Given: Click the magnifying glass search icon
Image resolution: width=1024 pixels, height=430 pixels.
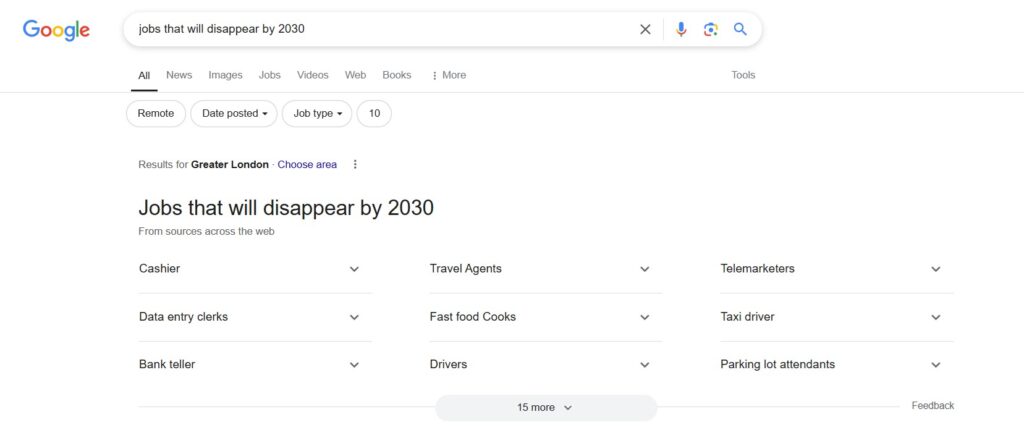Looking at the screenshot, I should (740, 29).
